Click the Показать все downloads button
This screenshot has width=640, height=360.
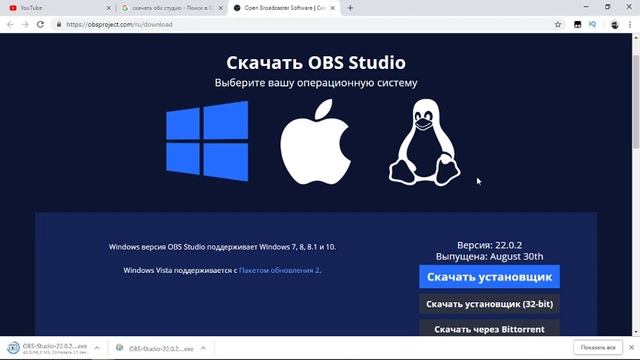(x=598, y=347)
